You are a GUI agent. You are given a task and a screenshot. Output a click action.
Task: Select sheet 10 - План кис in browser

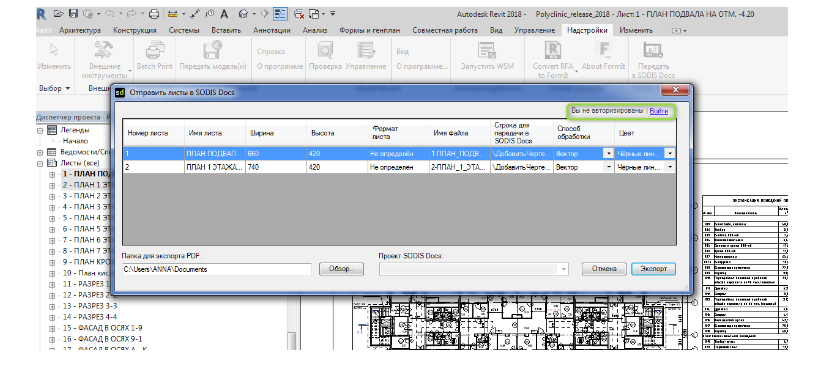pos(86,273)
